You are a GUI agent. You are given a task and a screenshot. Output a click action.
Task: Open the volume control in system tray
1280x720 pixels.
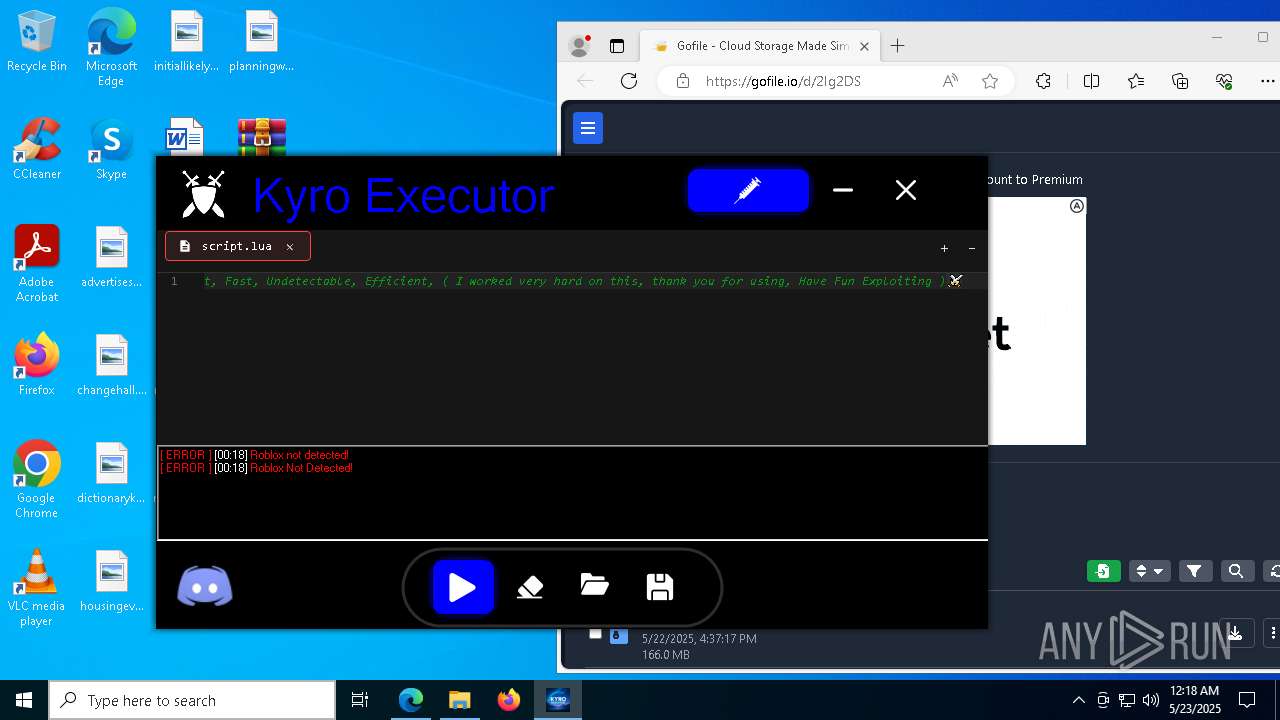1151,700
